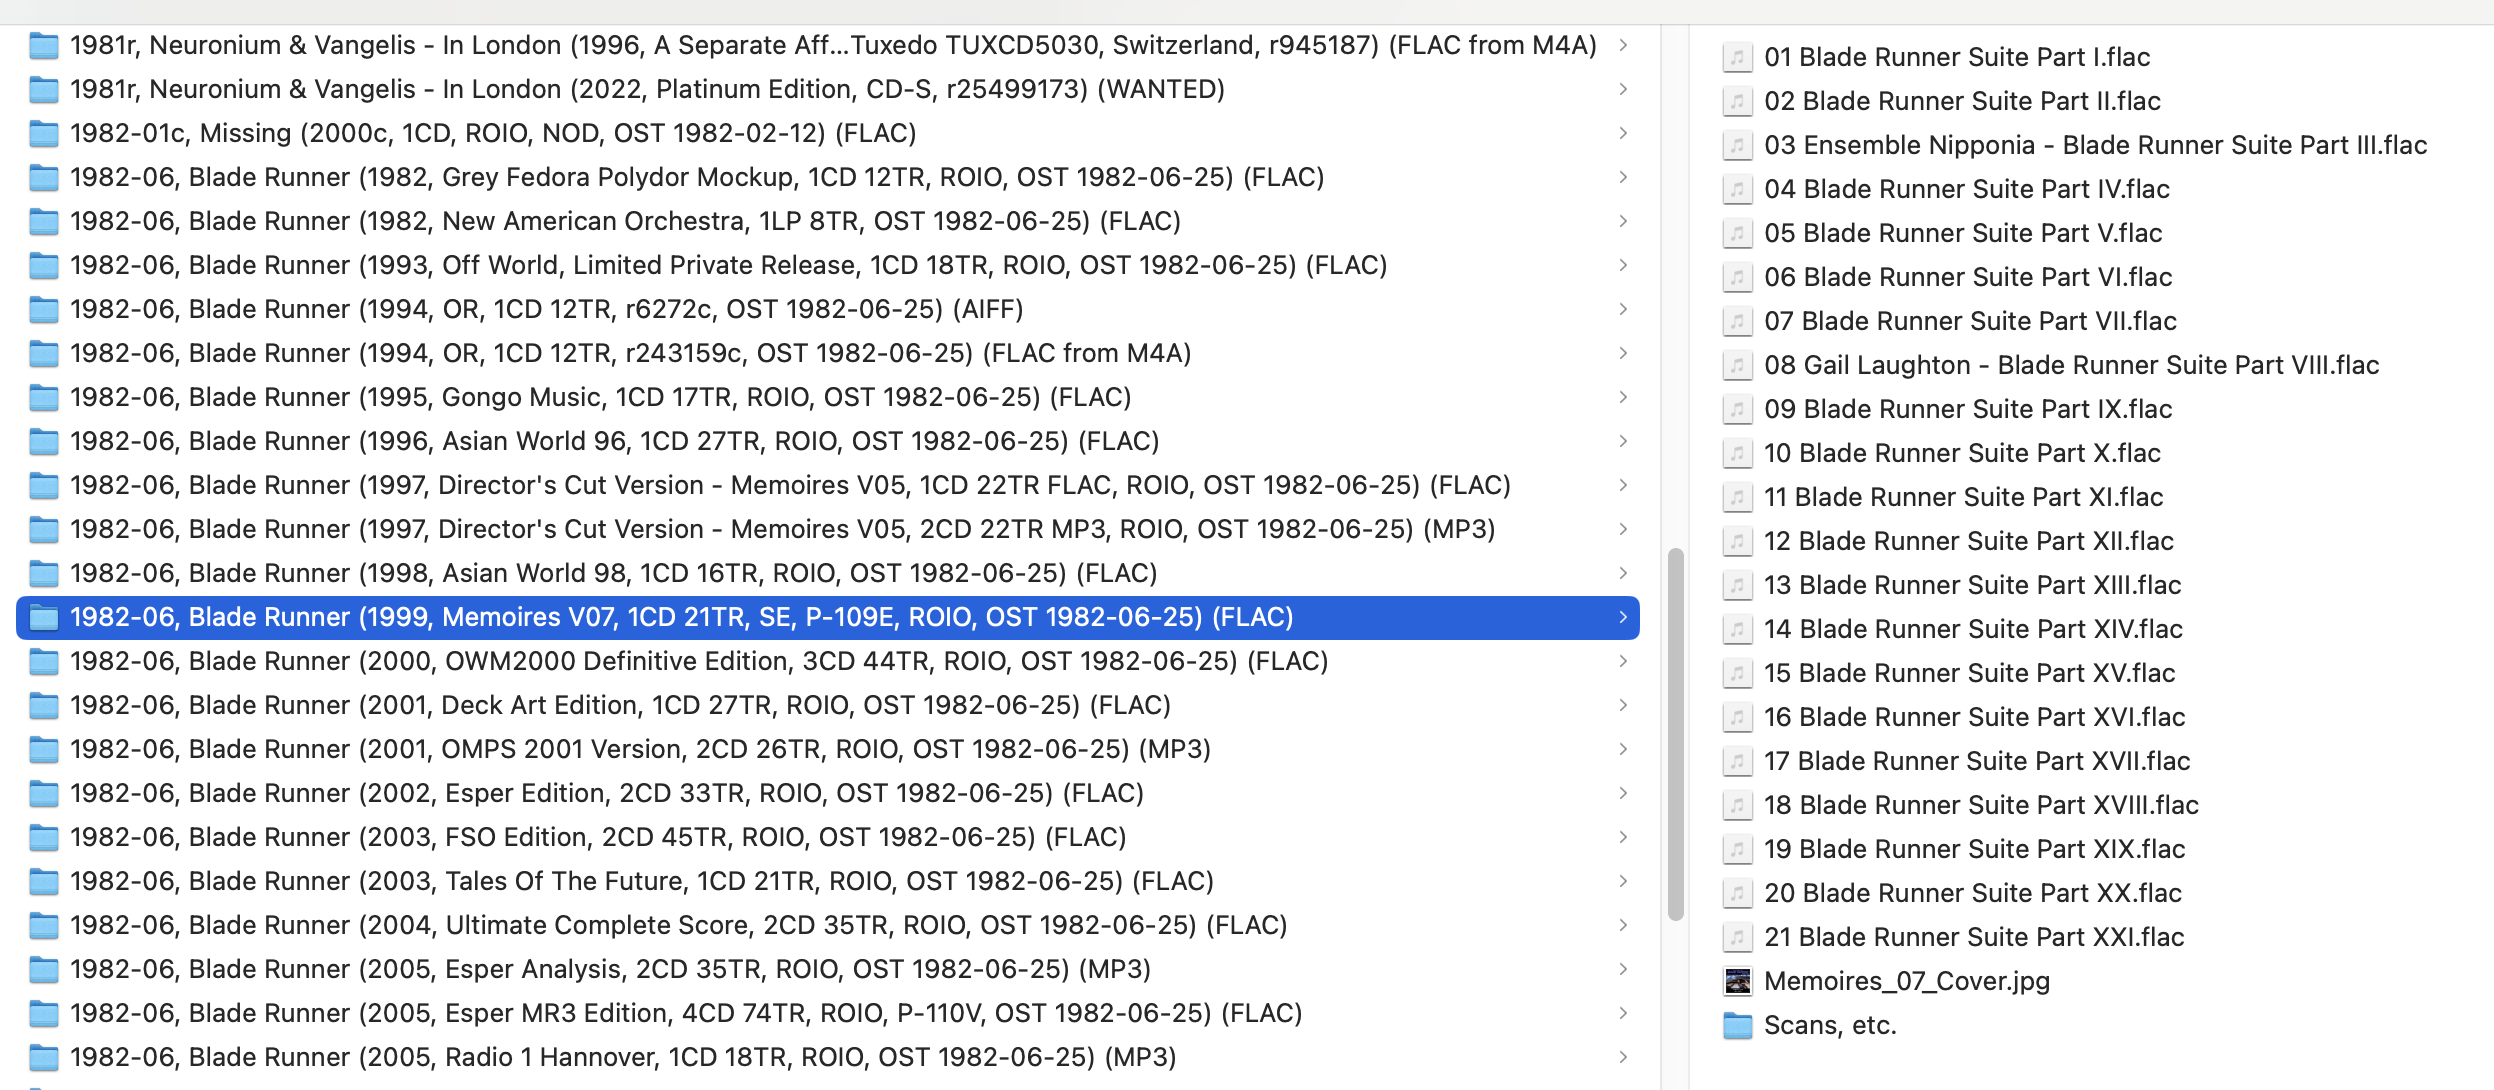Click audio icon for 21 Blade Runner Suite Part XXI.flac
Image resolution: width=2494 pixels, height=1090 pixels.
tap(1738, 937)
